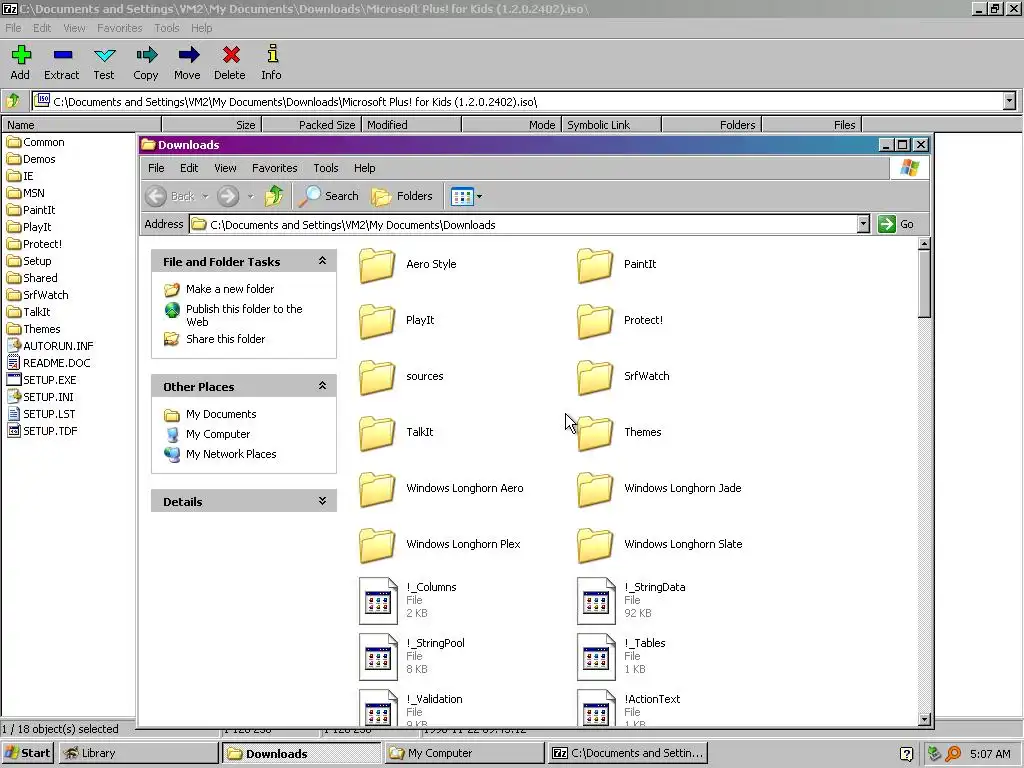Collapse File and Folder Tasks panel
1024x768 pixels.
click(x=322, y=261)
